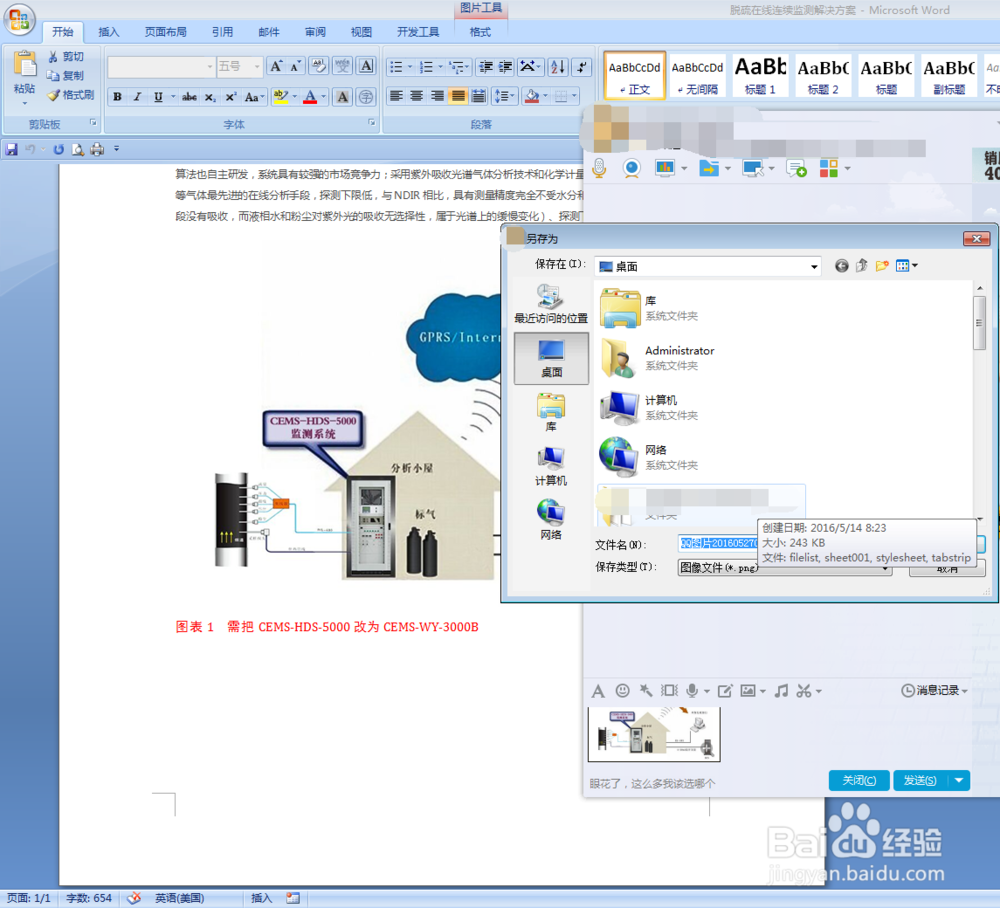Center the text alignment
This screenshot has width=1000, height=908.
click(x=416, y=96)
